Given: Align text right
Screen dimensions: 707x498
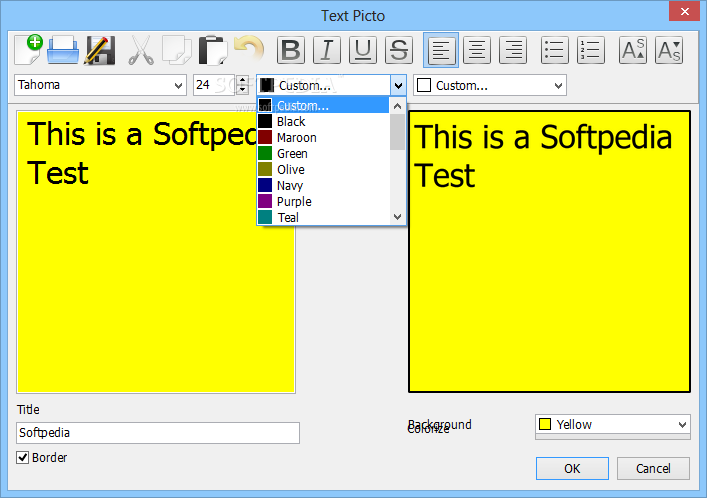Looking at the screenshot, I should pos(513,50).
